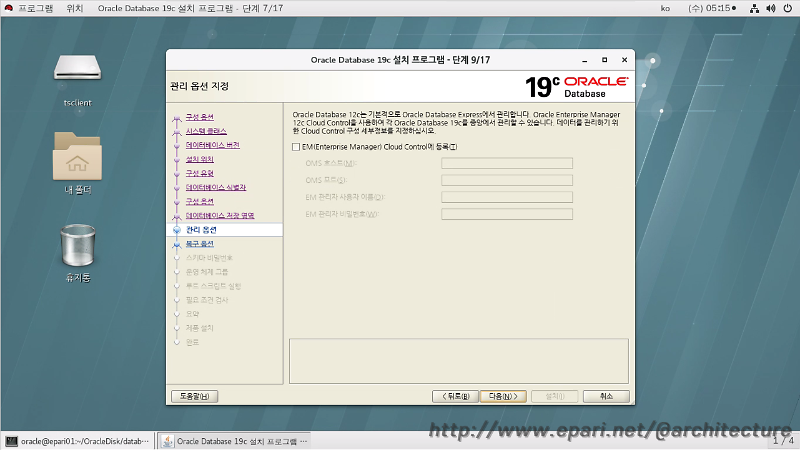800x450 pixels.
Task: Switch to Oracle Database 19c installer taskbar item
Action: pyautogui.click(x=234, y=441)
